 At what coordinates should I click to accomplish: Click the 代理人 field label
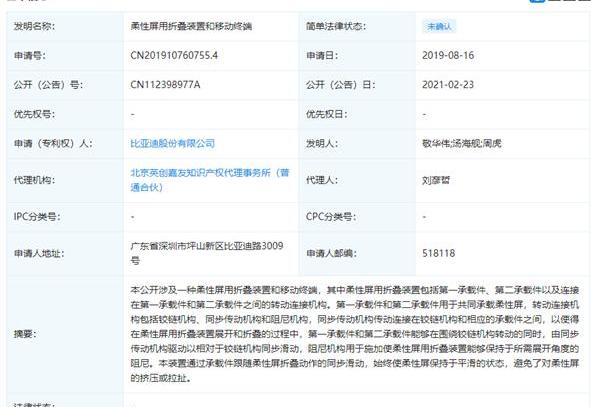tap(322, 180)
